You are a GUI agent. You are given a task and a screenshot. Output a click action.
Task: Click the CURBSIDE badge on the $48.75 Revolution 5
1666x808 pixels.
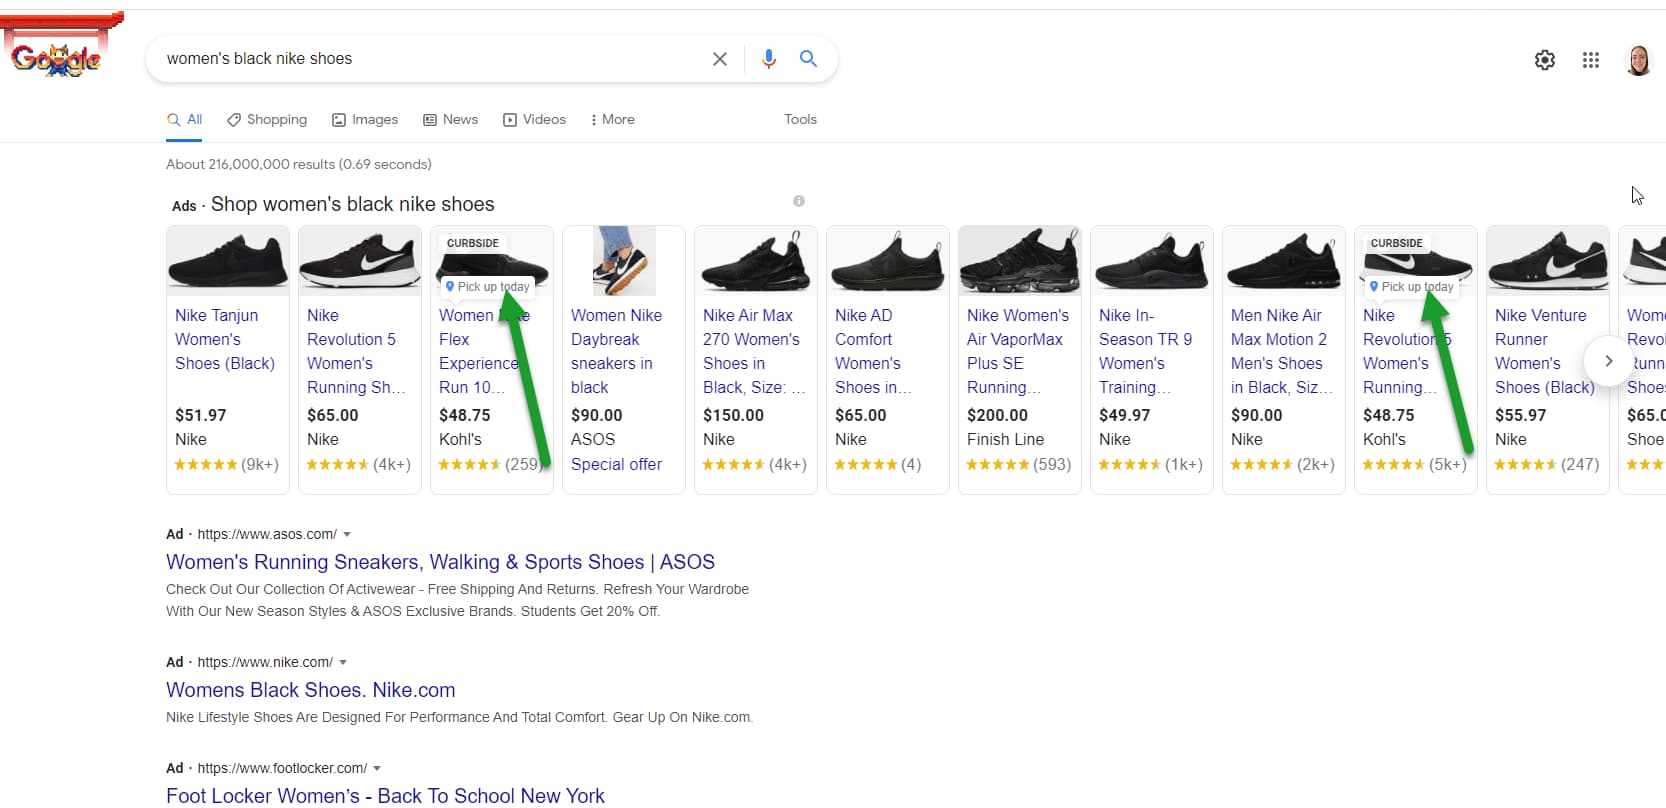(x=1397, y=243)
